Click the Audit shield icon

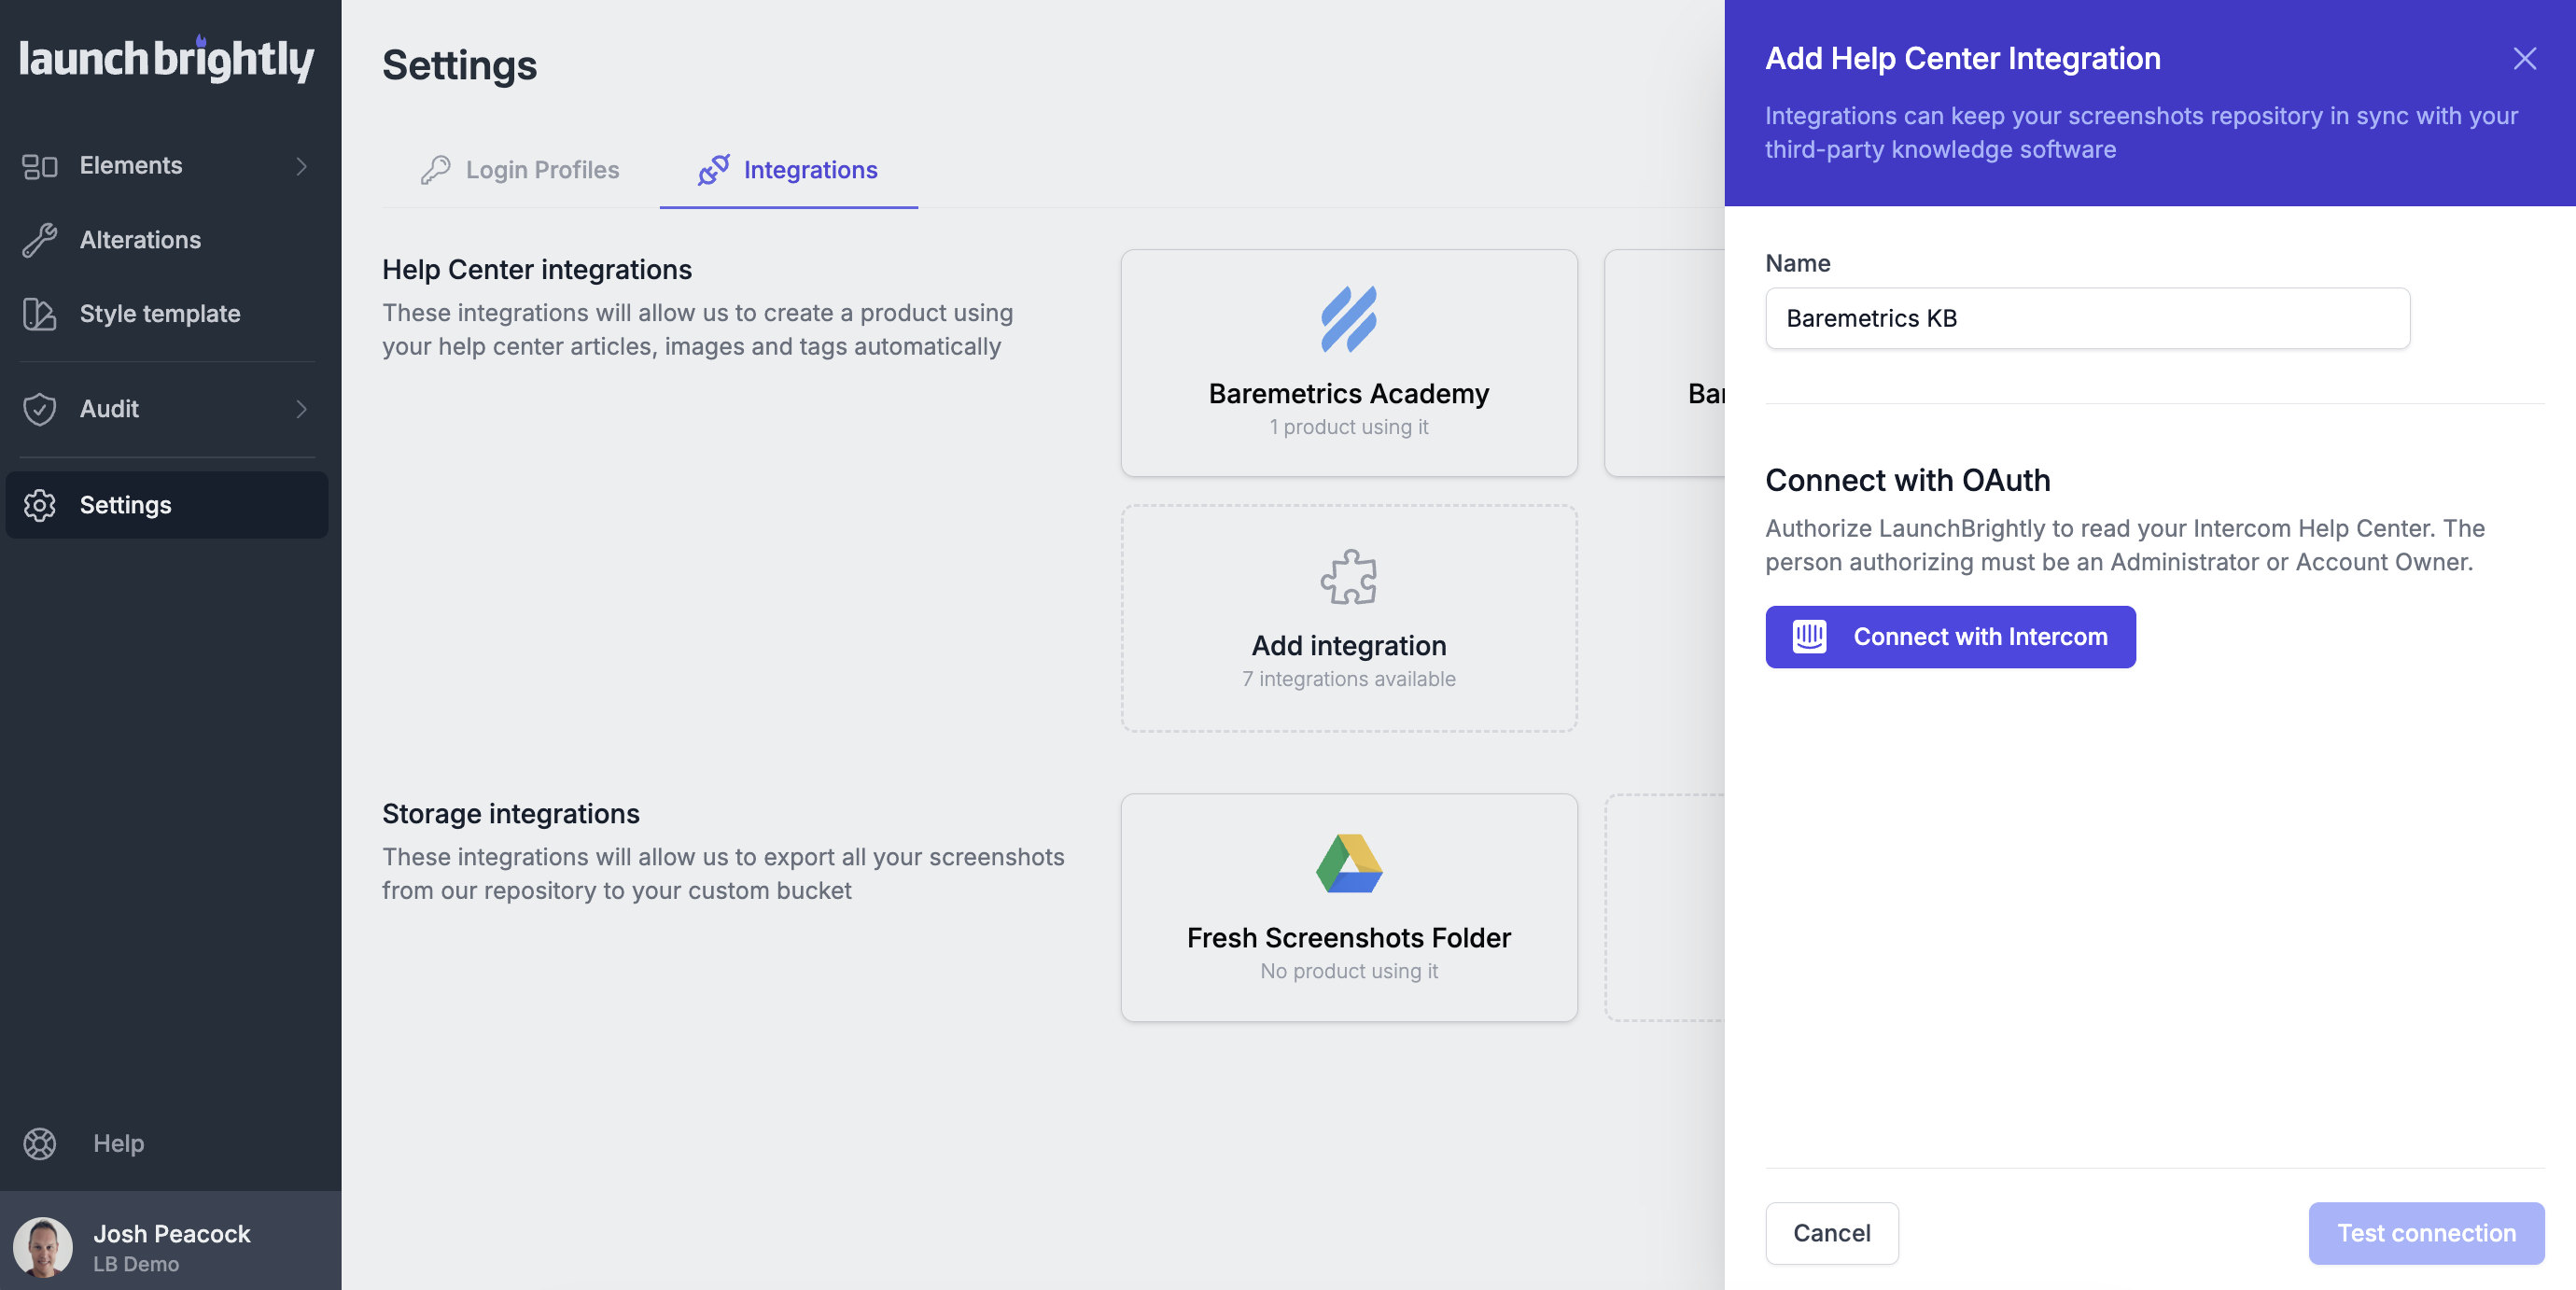[40, 409]
